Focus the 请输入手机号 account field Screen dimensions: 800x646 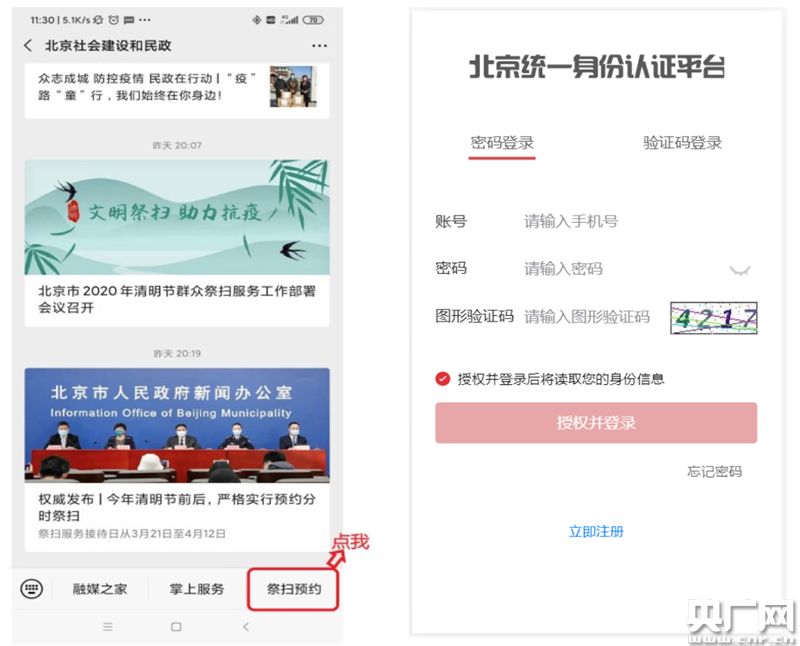click(620, 222)
